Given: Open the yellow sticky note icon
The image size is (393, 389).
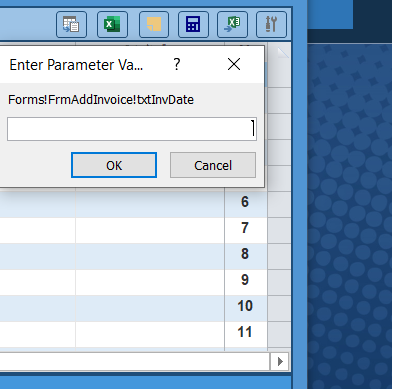Looking at the screenshot, I should 154,24.
